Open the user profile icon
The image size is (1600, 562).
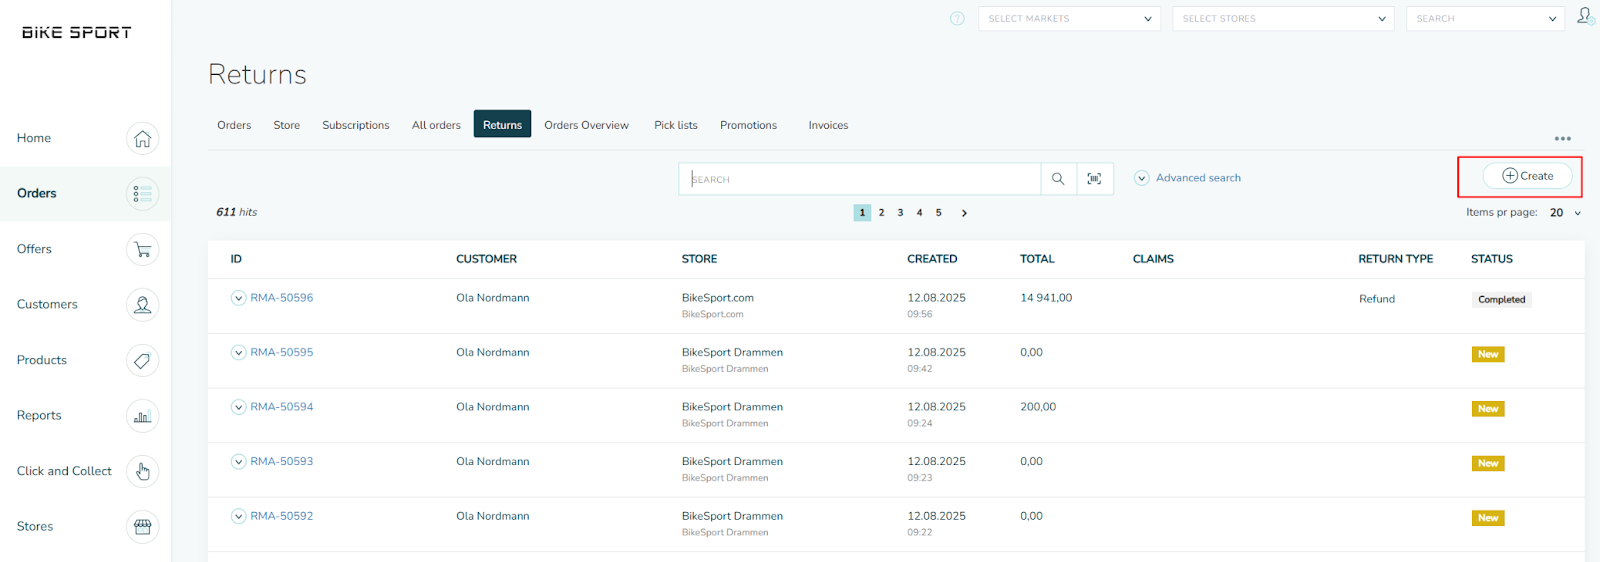point(1584,16)
